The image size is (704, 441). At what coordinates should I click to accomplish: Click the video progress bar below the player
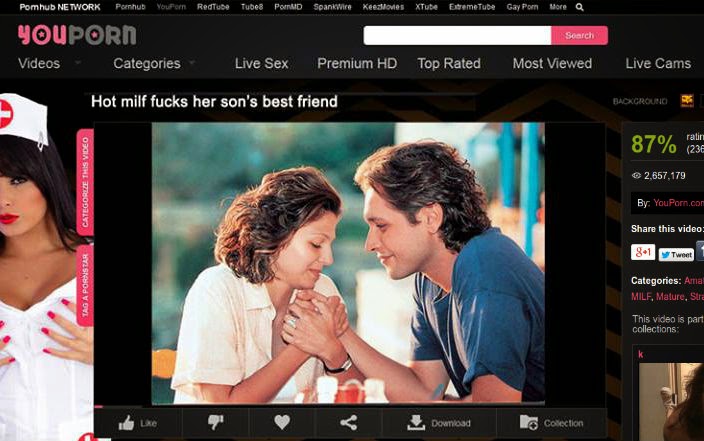click(x=350, y=406)
